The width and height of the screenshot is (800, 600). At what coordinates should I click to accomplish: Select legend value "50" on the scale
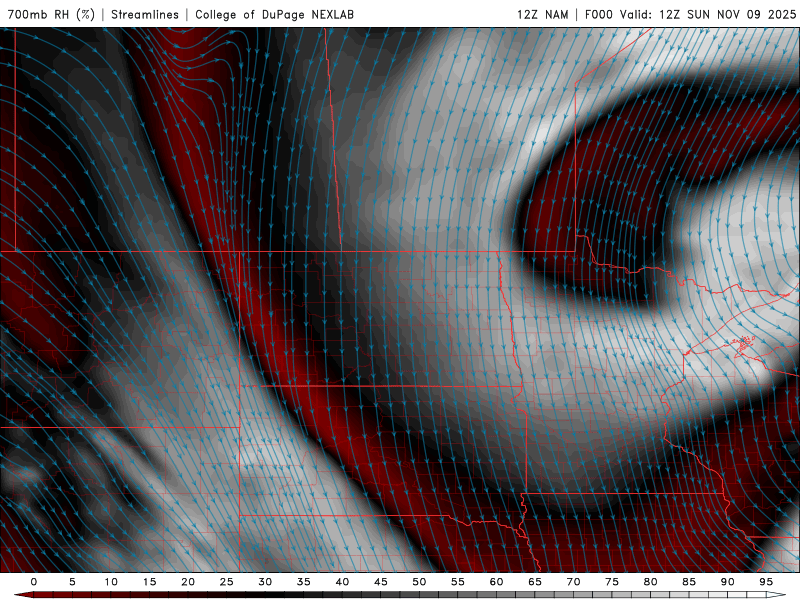(x=419, y=582)
